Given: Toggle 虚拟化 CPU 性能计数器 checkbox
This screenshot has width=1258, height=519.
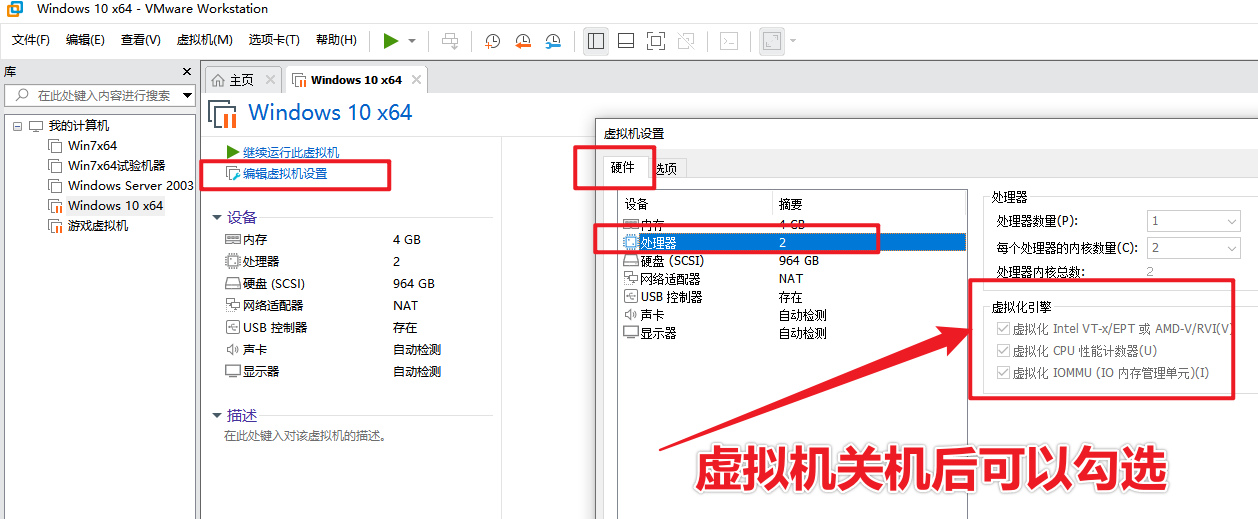Looking at the screenshot, I should tap(1003, 351).
